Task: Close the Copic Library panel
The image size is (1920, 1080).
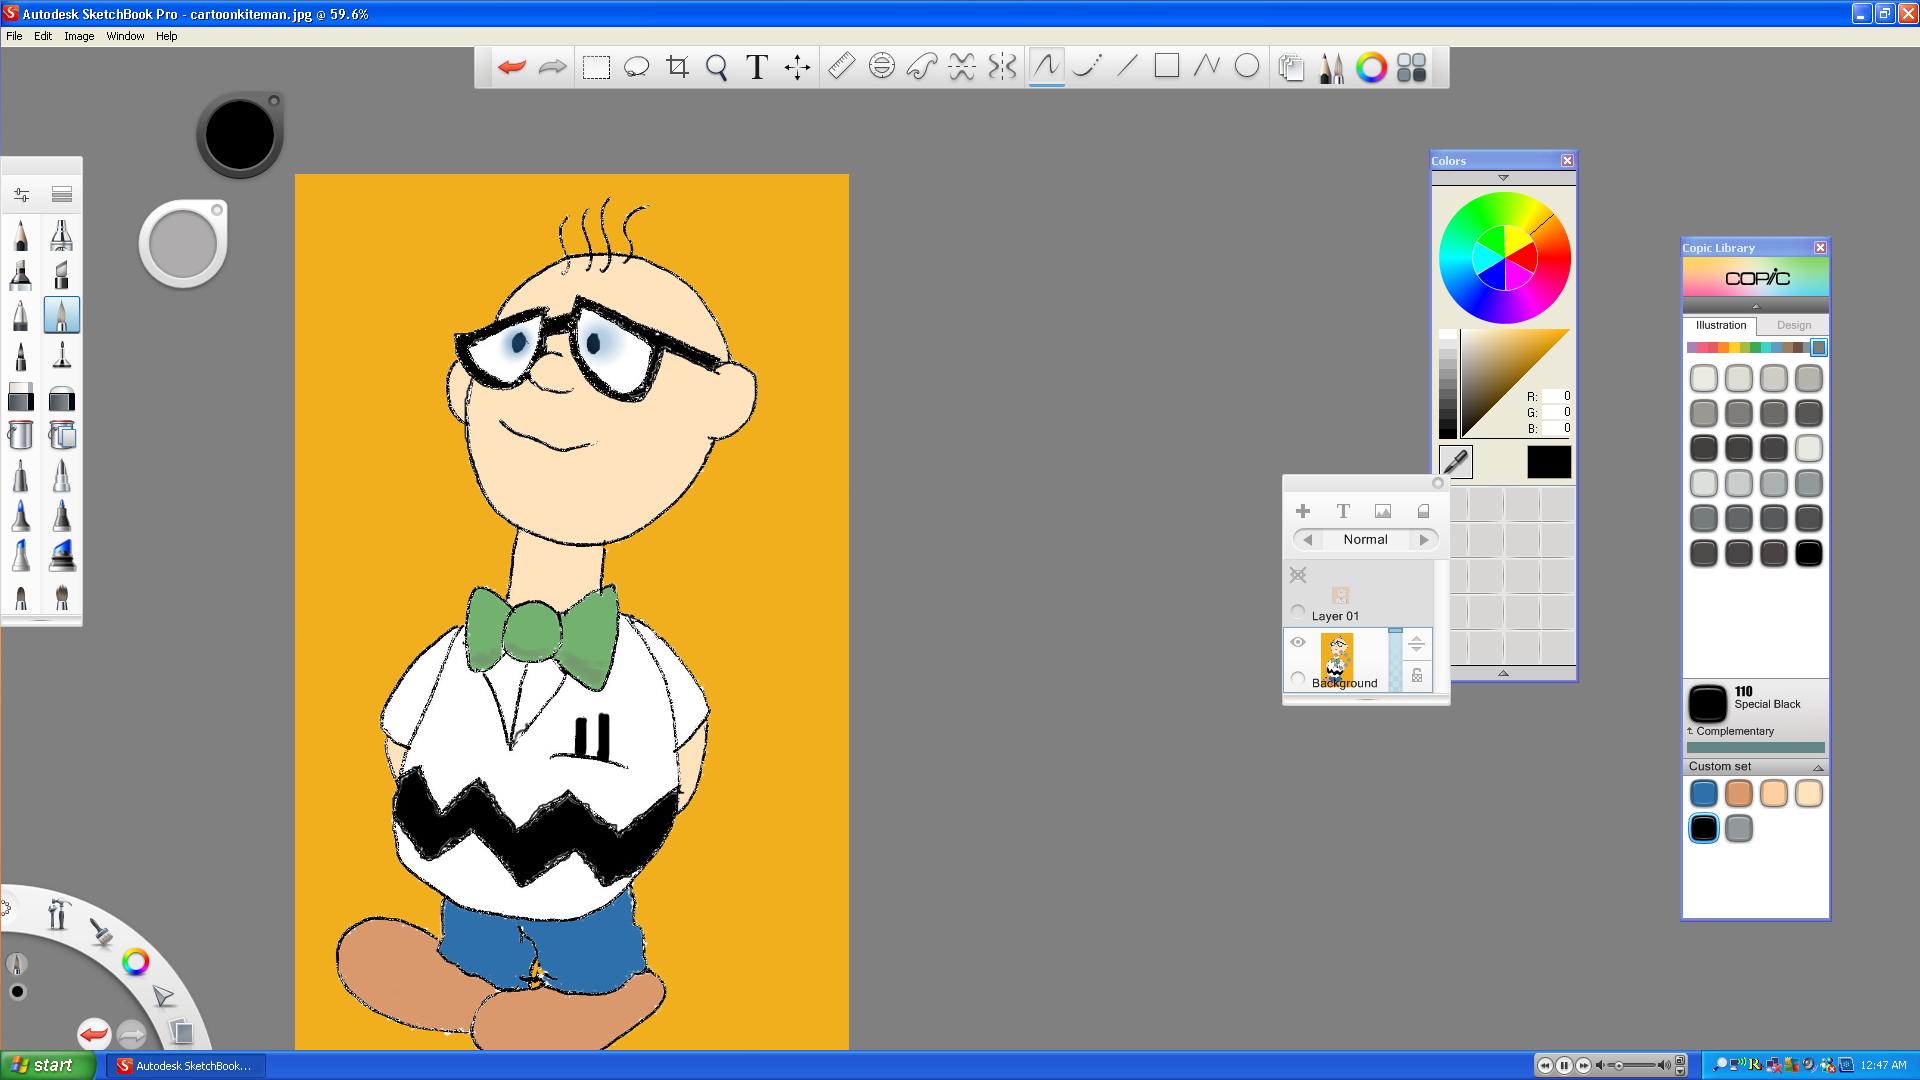Action: point(1820,247)
